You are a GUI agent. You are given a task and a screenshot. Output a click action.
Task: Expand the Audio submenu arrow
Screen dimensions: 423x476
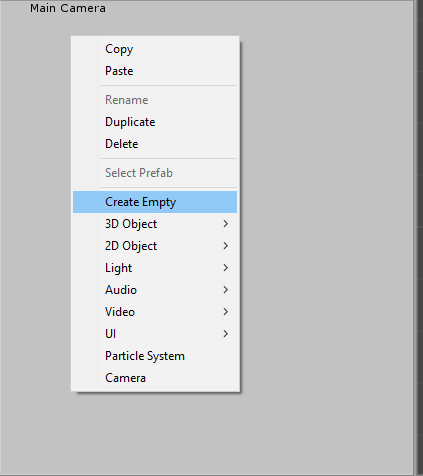tap(226, 290)
